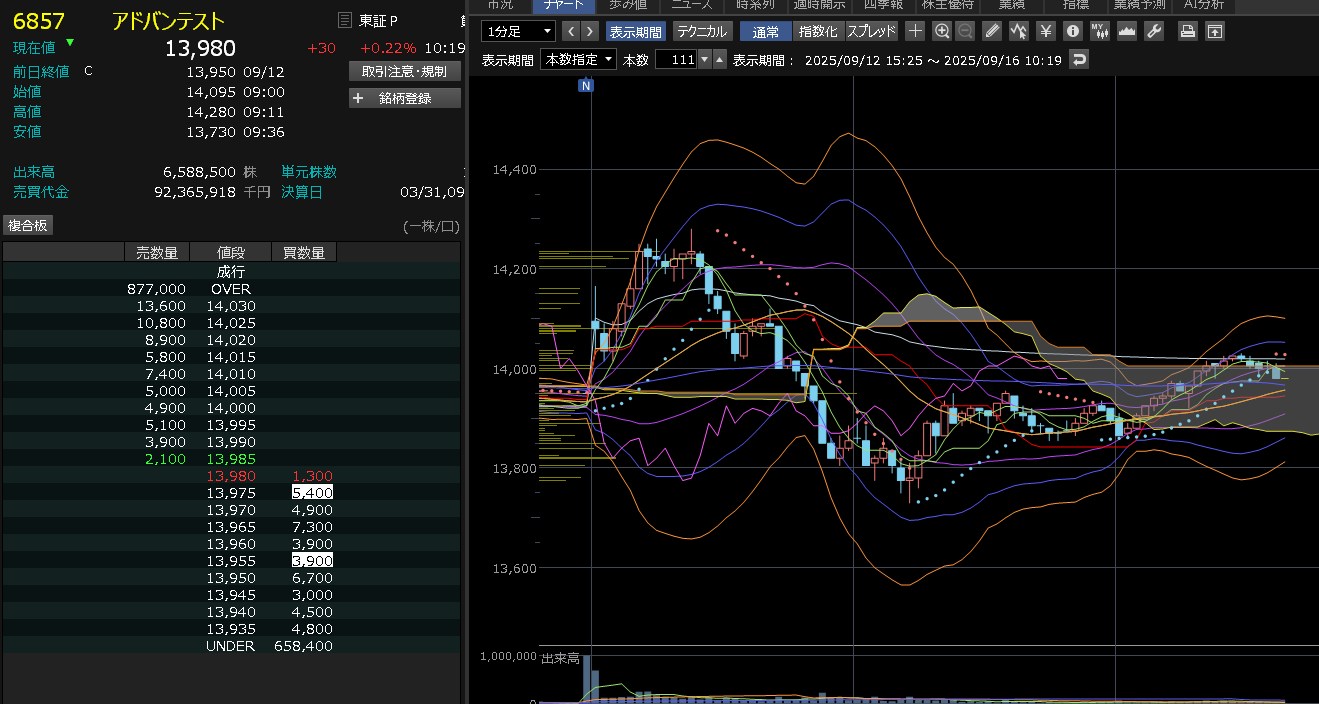
Task: Open the 本数指定 period type dropdown
Action: [x=578, y=59]
